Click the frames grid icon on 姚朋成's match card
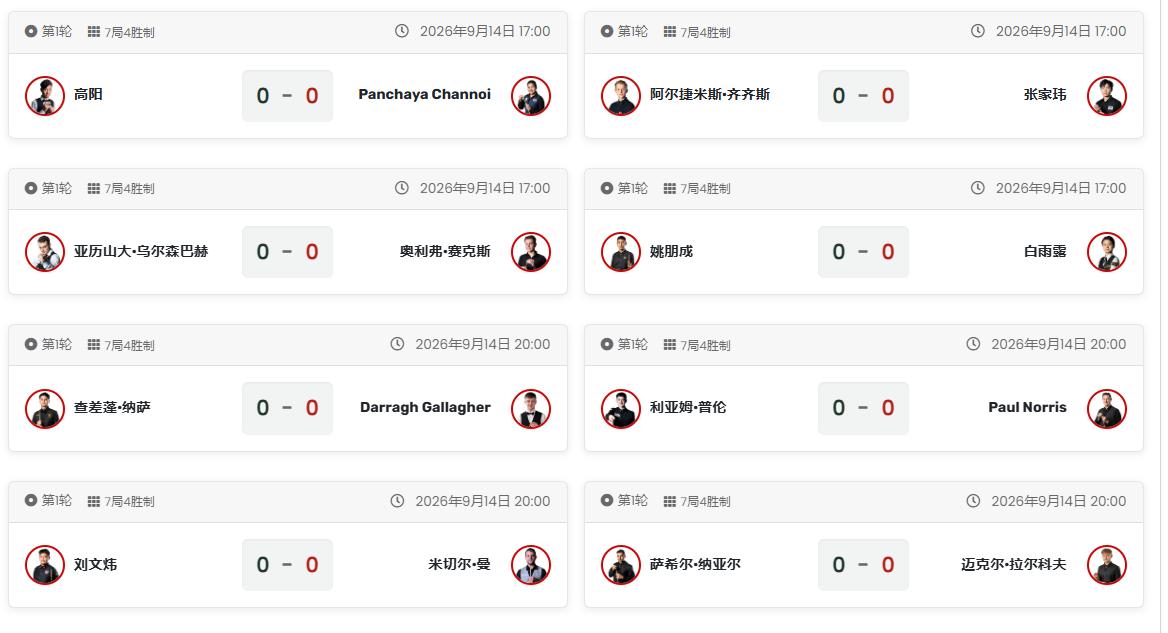Image resolution: width=1168 pixels, height=633 pixels. point(670,188)
